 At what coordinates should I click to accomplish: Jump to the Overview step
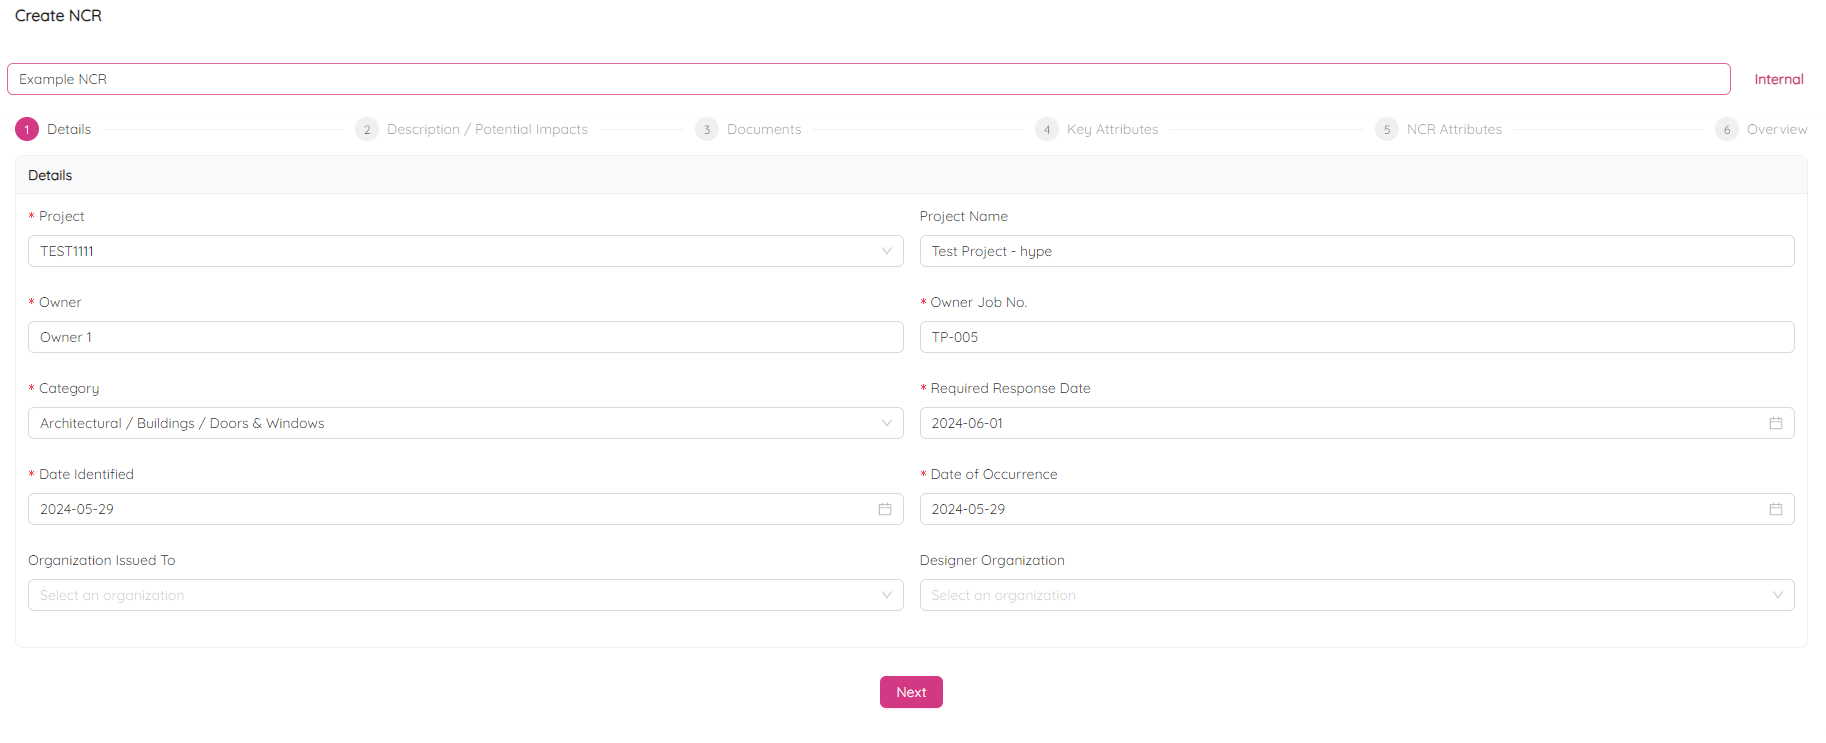pyautogui.click(x=1776, y=129)
